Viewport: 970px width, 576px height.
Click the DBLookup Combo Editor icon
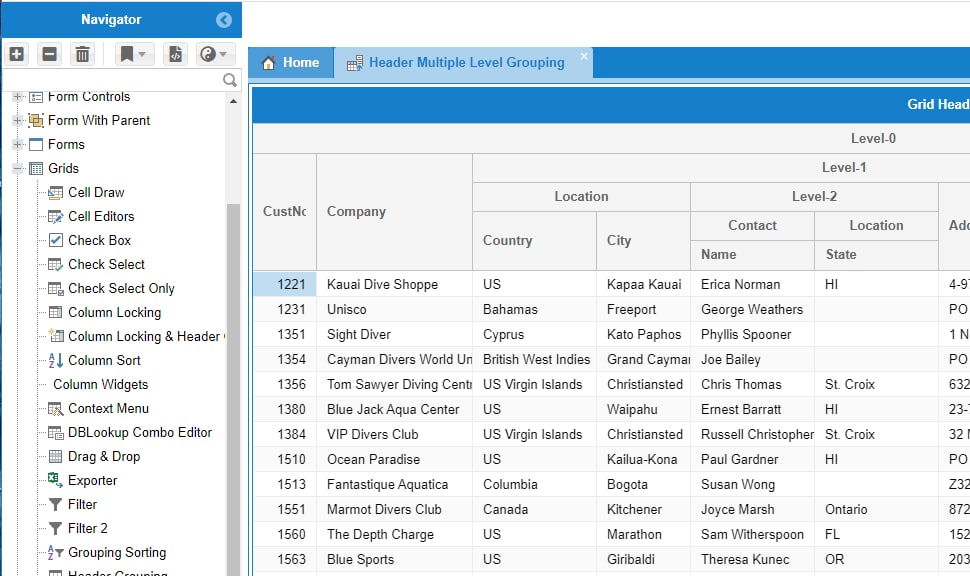click(x=56, y=432)
